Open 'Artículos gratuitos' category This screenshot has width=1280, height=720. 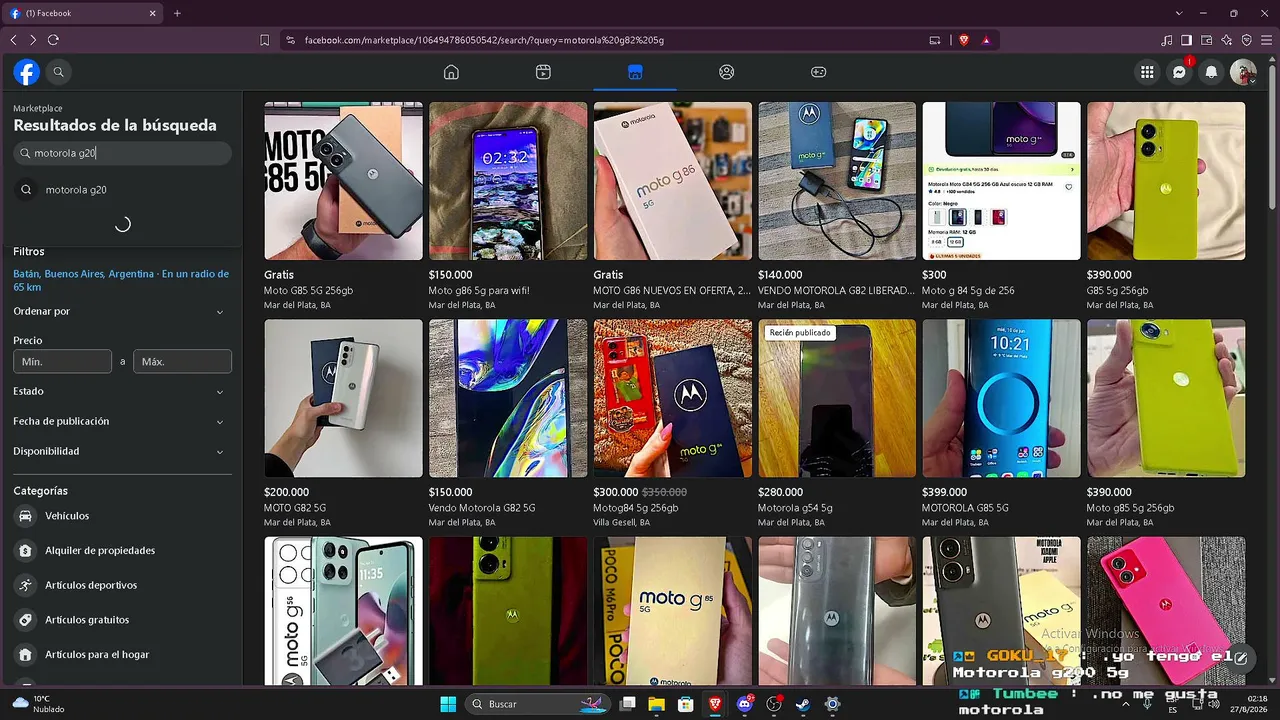pos(122,620)
